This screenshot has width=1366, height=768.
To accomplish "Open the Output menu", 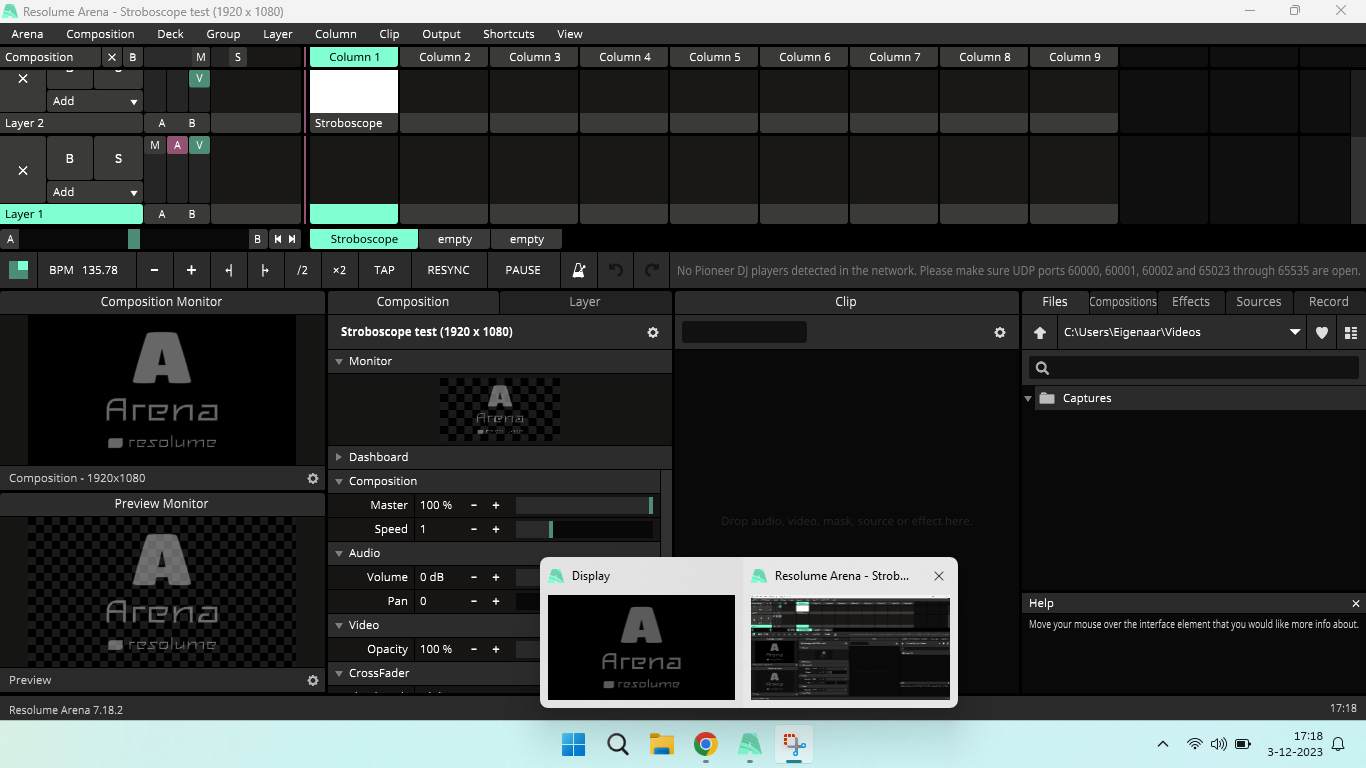I will (441, 34).
